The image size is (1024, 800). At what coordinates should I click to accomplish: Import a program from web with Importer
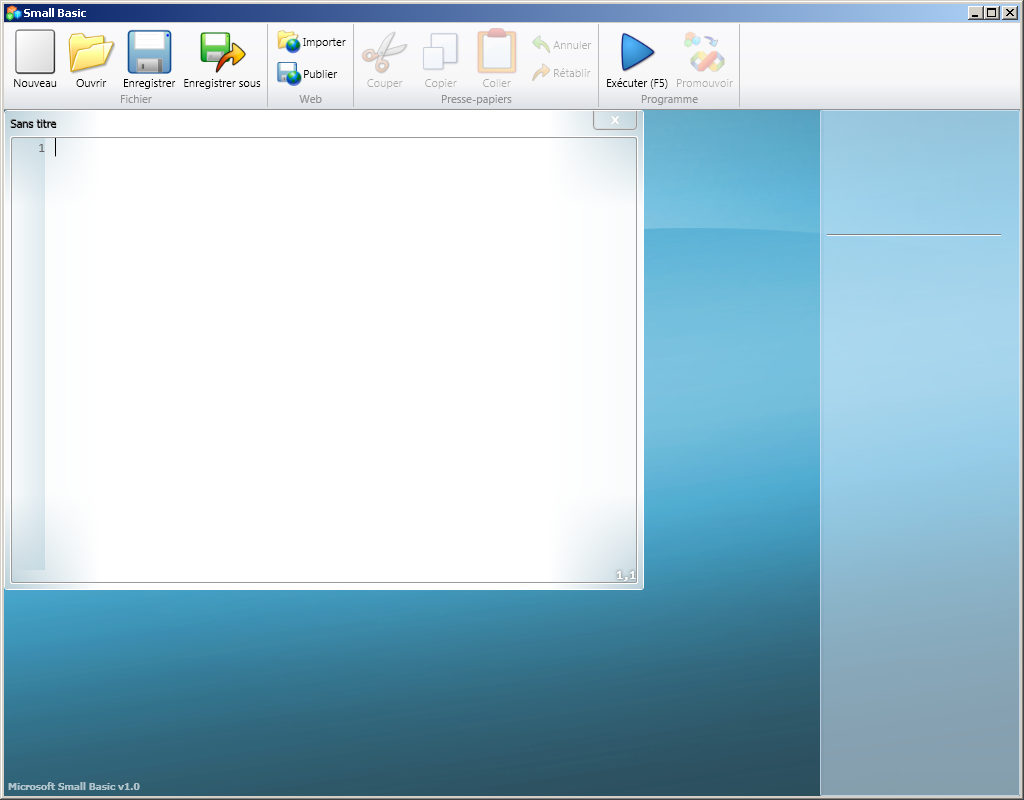tap(312, 42)
